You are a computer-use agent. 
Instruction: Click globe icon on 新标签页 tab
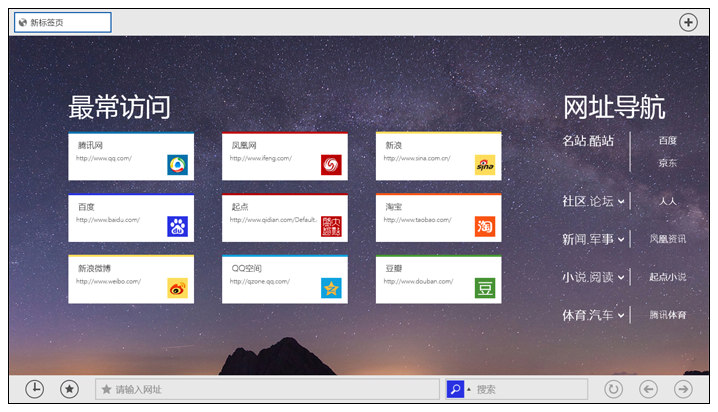pyautogui.click(x=22, y=22)
